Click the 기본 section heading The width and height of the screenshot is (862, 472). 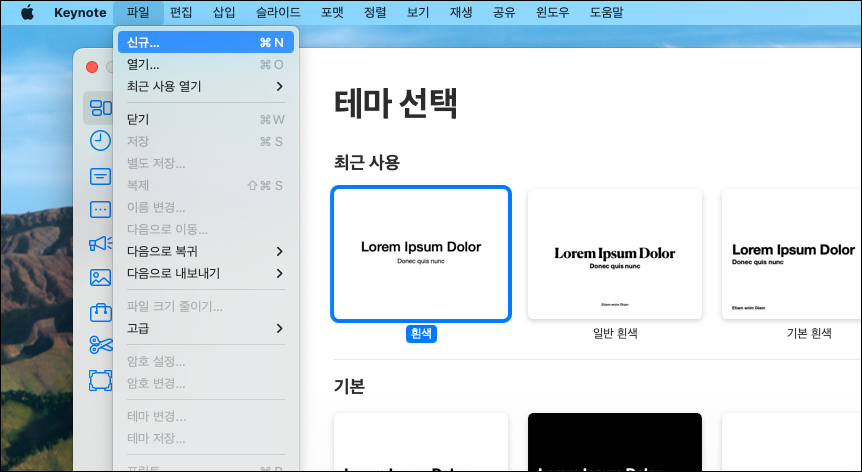pyautogui.click(x=349, y=386)
